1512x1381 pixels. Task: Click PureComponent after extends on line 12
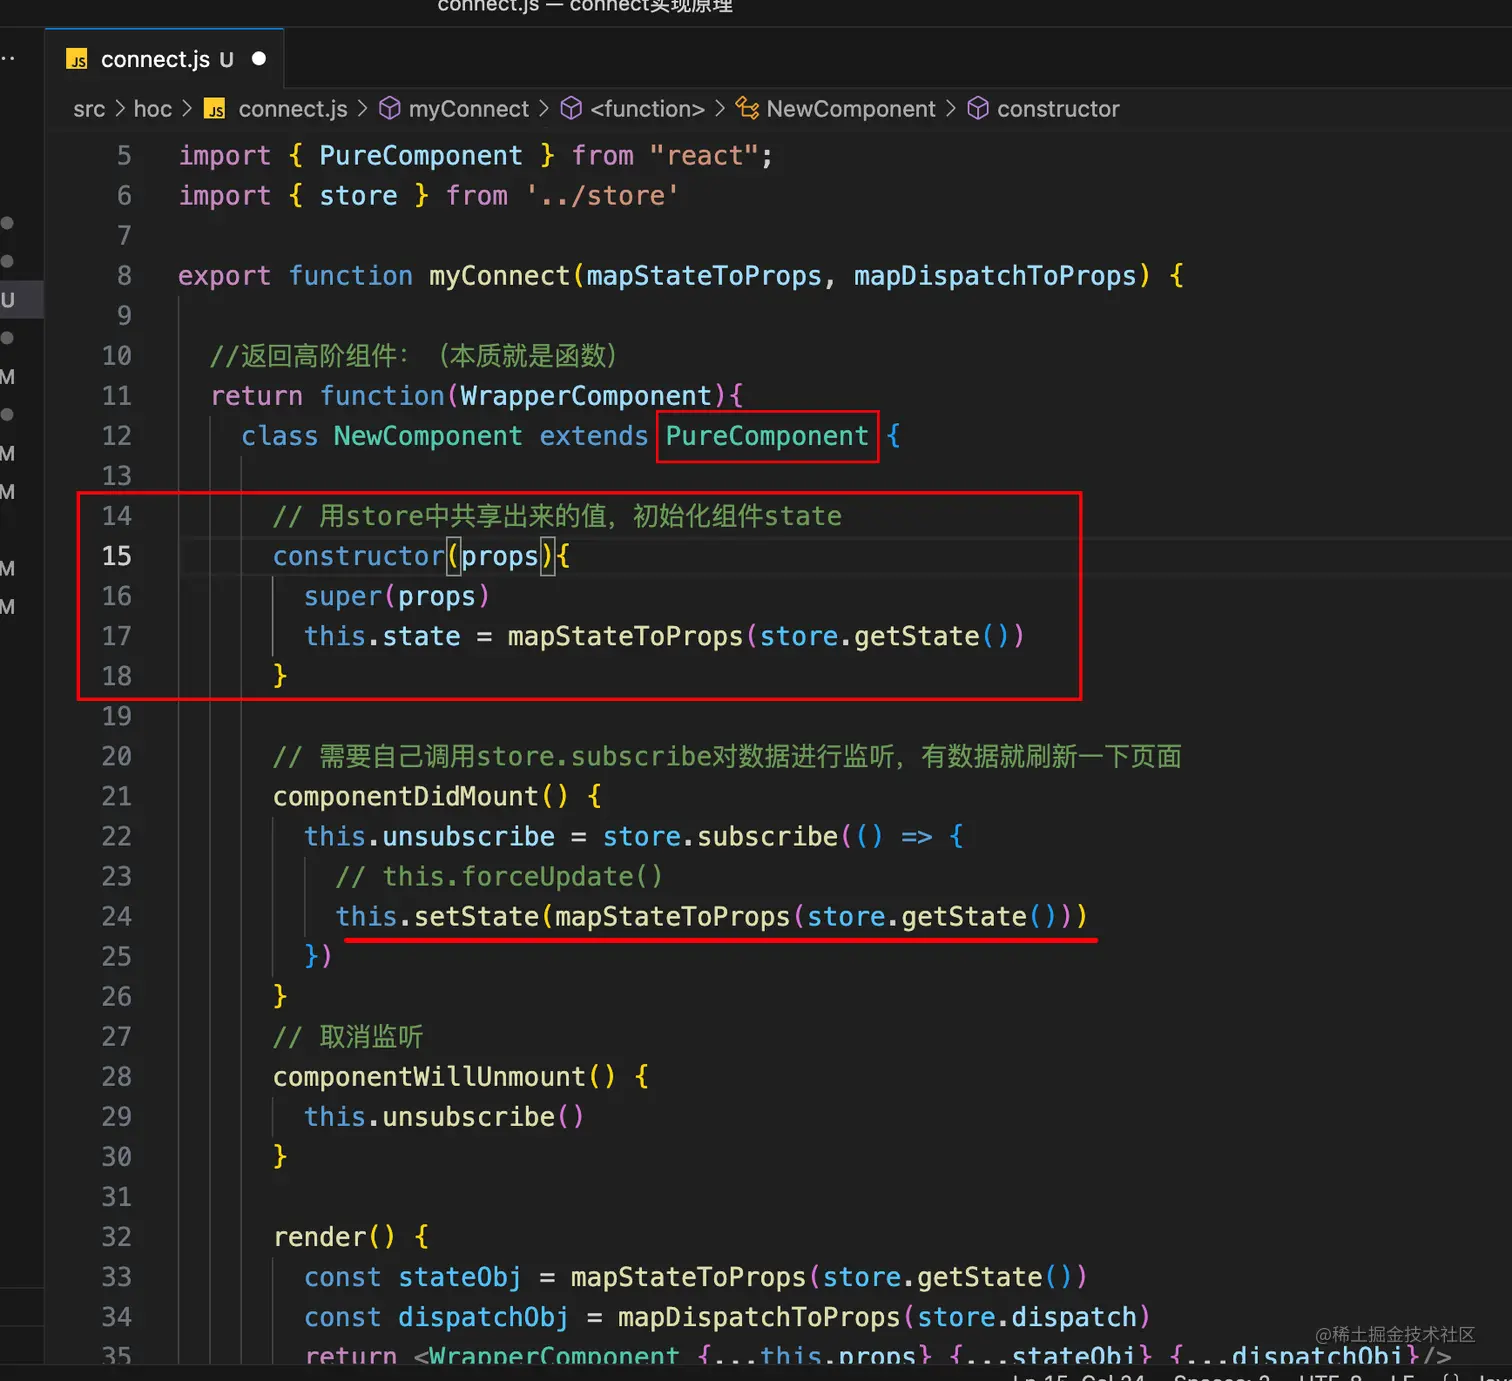click(x=767, y=436)
